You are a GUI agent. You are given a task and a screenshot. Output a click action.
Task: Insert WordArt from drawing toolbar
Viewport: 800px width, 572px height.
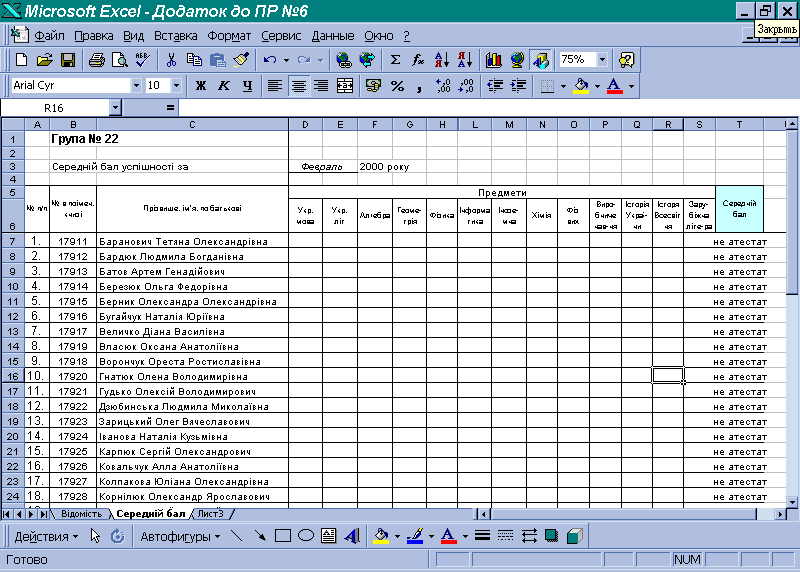pos(352,536)
